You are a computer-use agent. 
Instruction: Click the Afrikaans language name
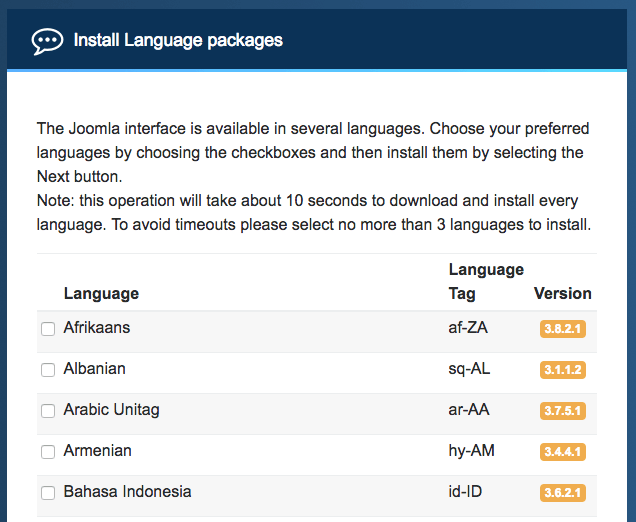97,328
